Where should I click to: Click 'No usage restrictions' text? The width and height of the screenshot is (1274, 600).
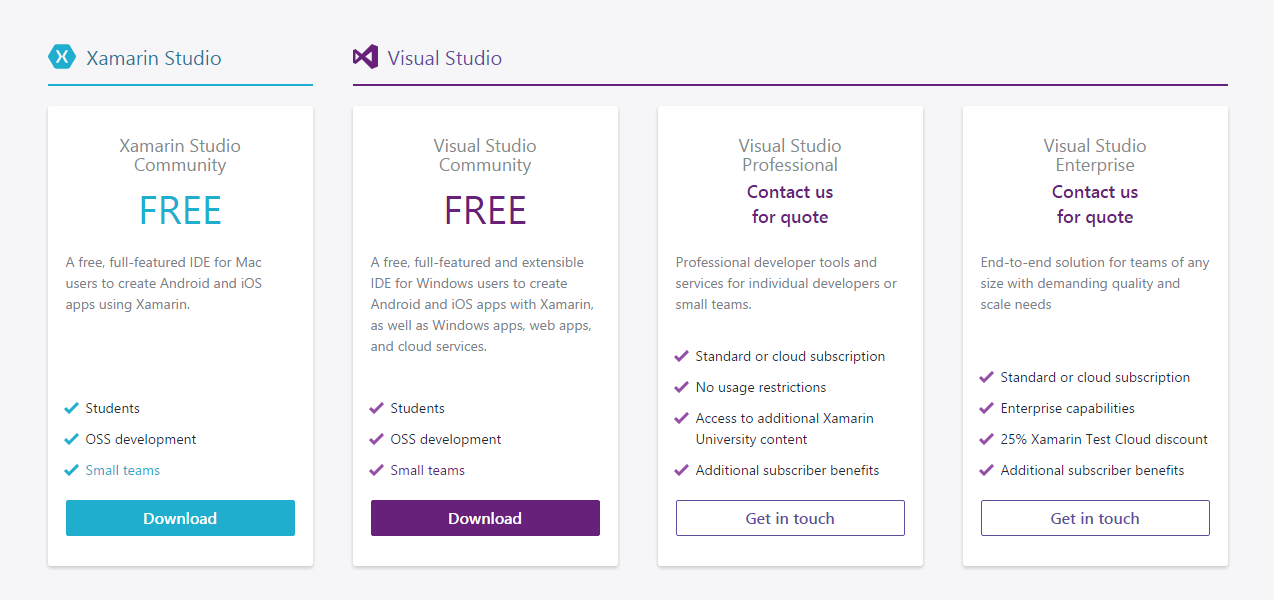point(761,387)
